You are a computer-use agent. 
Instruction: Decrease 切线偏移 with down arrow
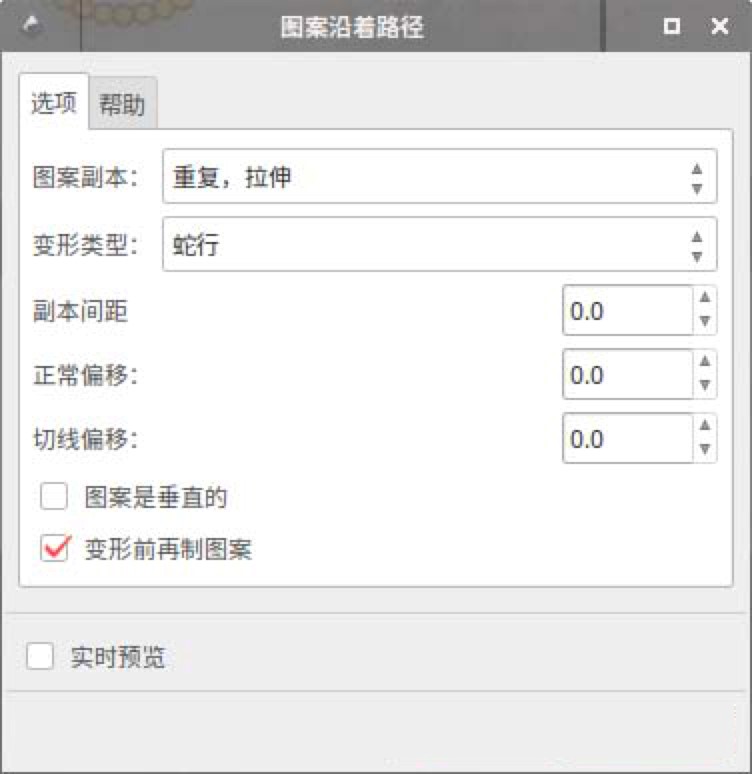point(705,451)
